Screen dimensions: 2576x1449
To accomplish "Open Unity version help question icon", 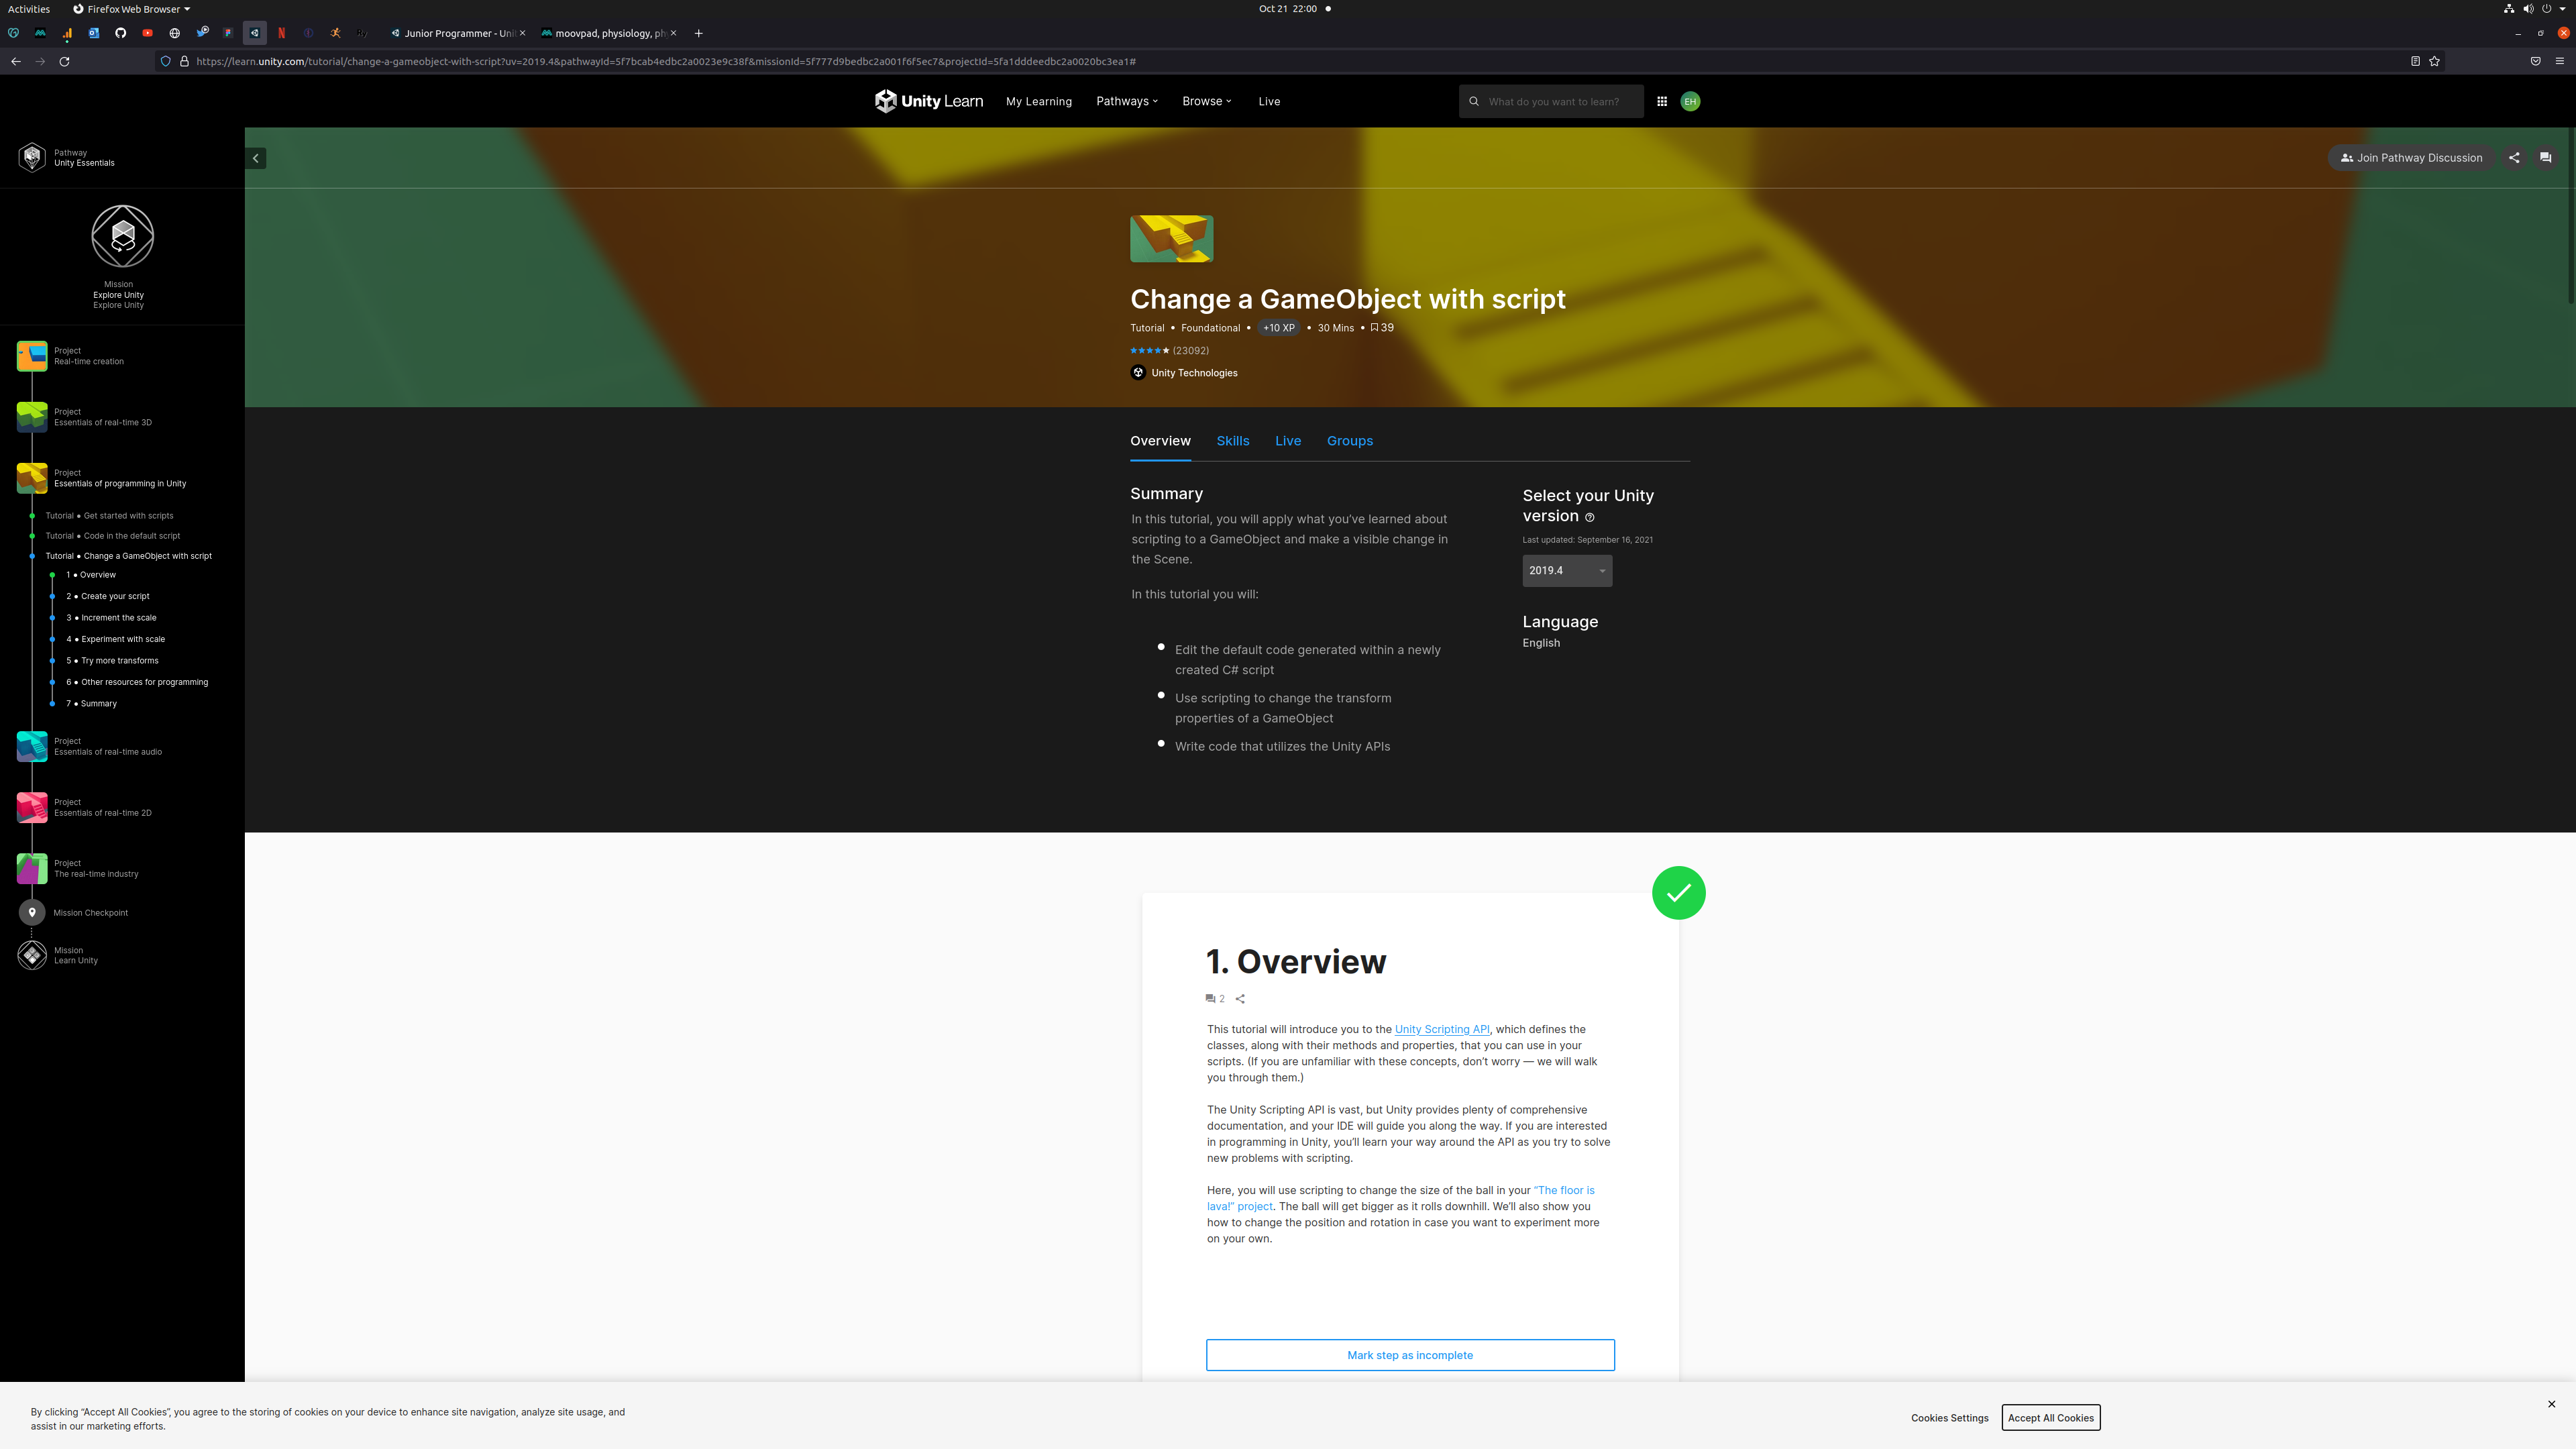I will [x=1590, y=517].
